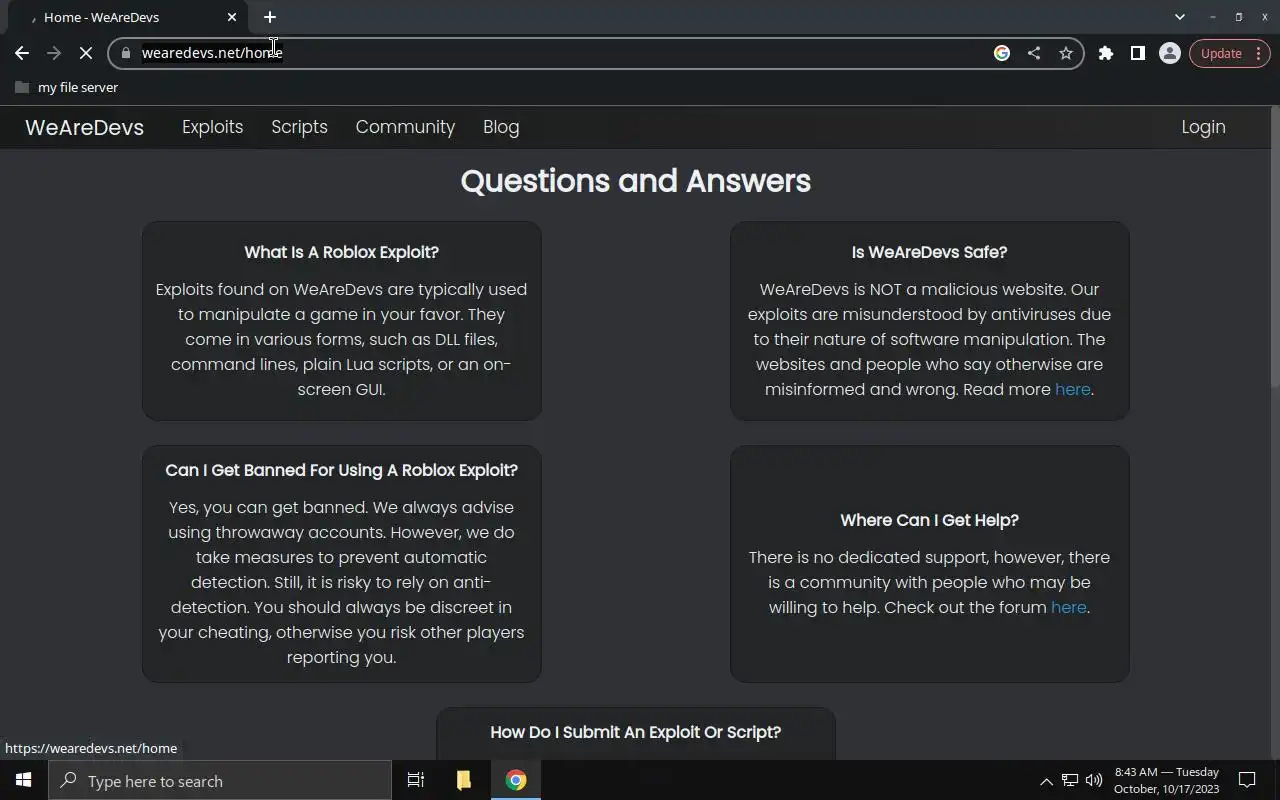Follow the 'here' link in Is WeAreDevs Safe
The width and height of the screenshot is (1280, 800).
pos(1072,389)
